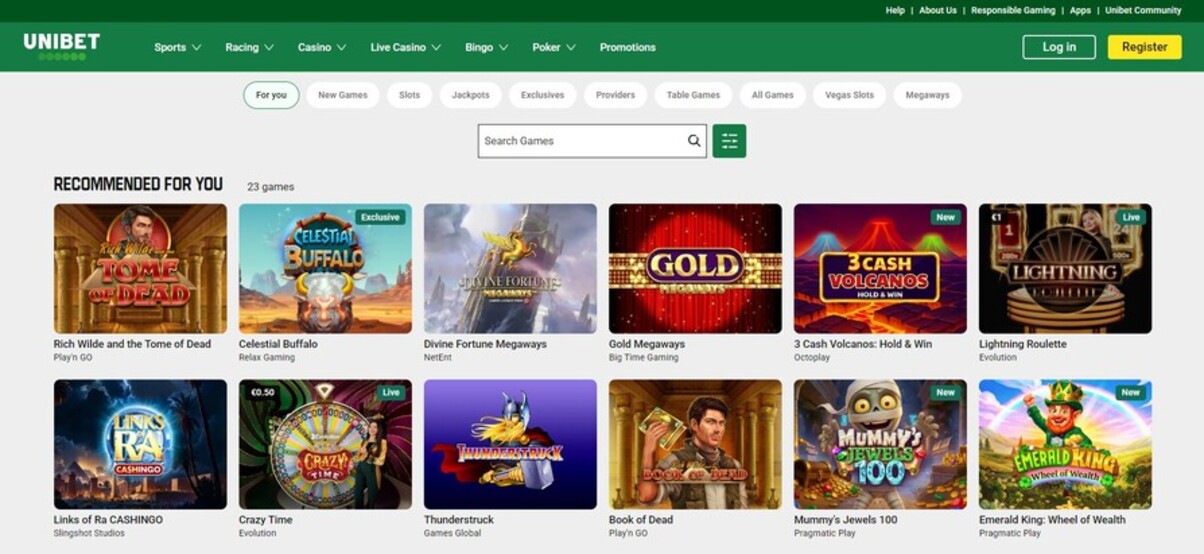Click the '3 Cash Volcanos: Hold & Win' title
The height and width of the screenshot is (554, 1204).
click(863, 344)
